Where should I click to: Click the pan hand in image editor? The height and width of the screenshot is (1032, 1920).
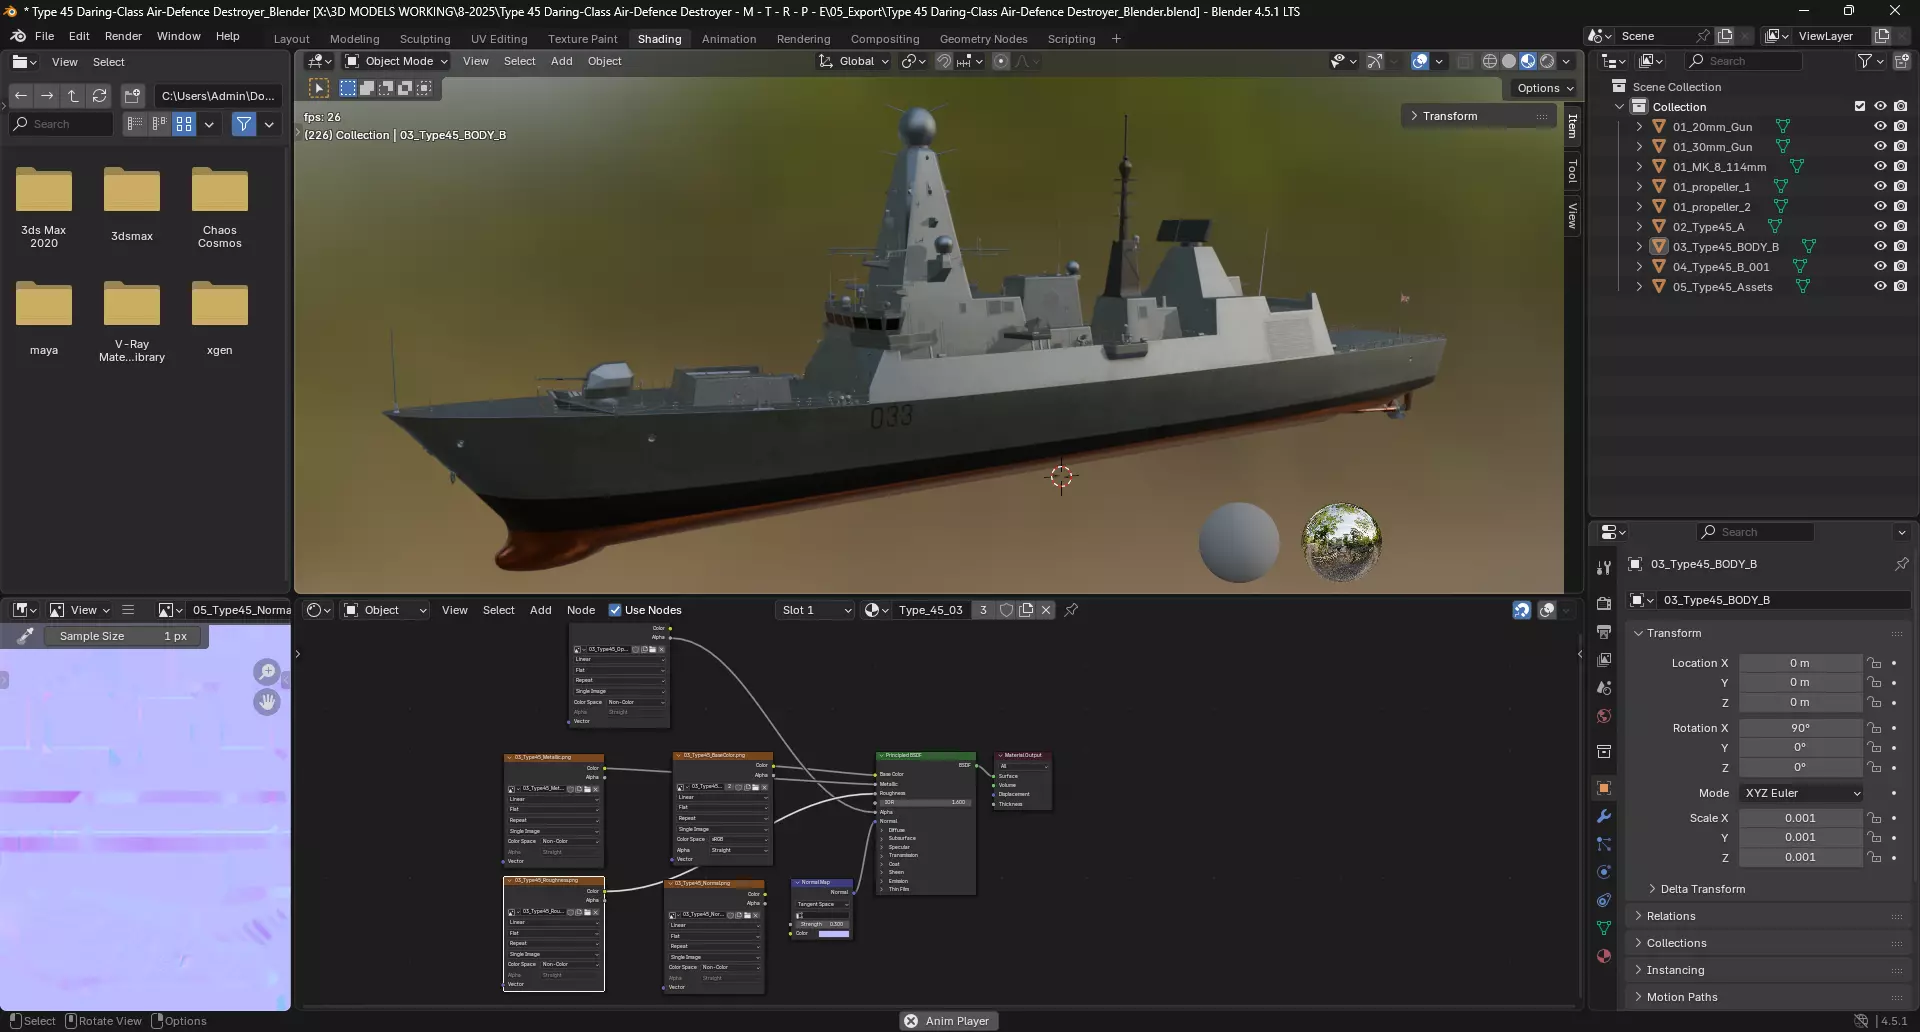click(267, 702)
